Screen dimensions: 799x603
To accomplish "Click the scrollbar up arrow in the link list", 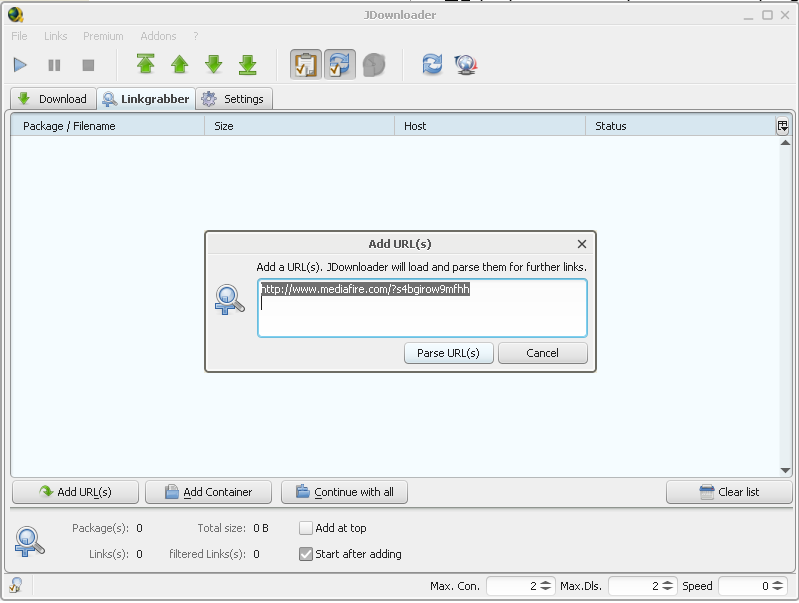I will 785,143.
